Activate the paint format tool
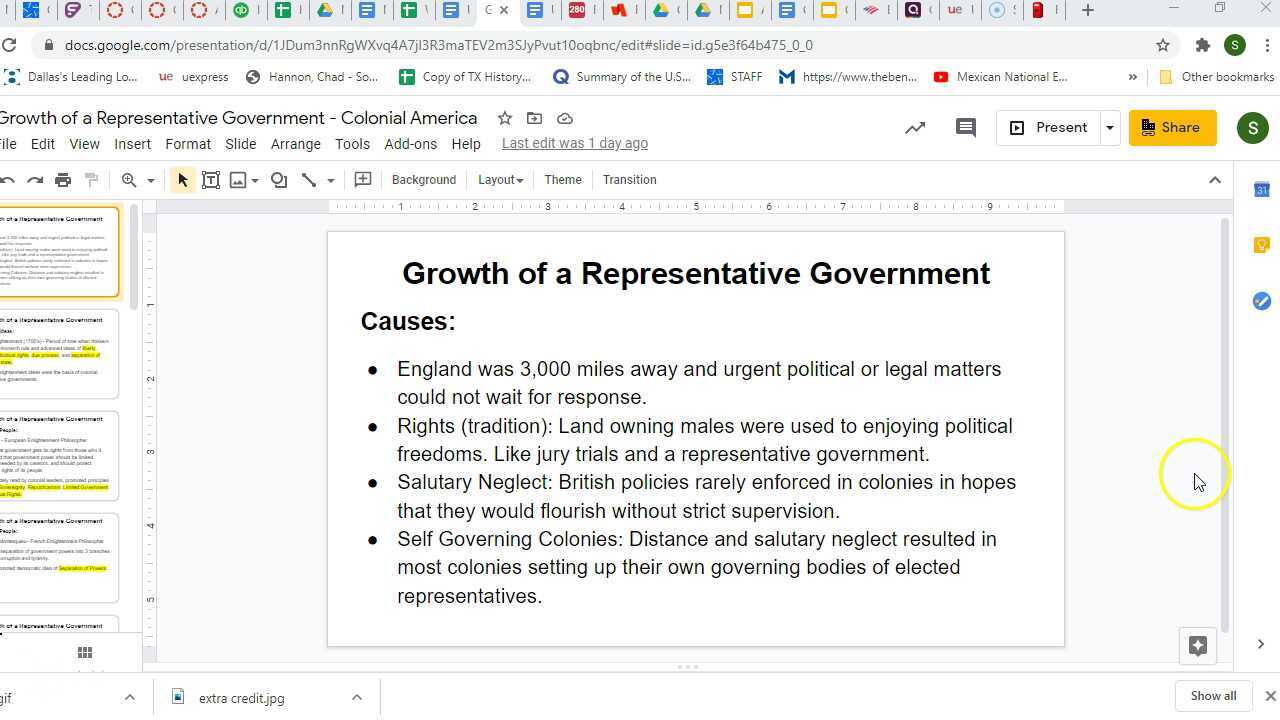This screenshot has width=1280, height=720. coord(91,180)
